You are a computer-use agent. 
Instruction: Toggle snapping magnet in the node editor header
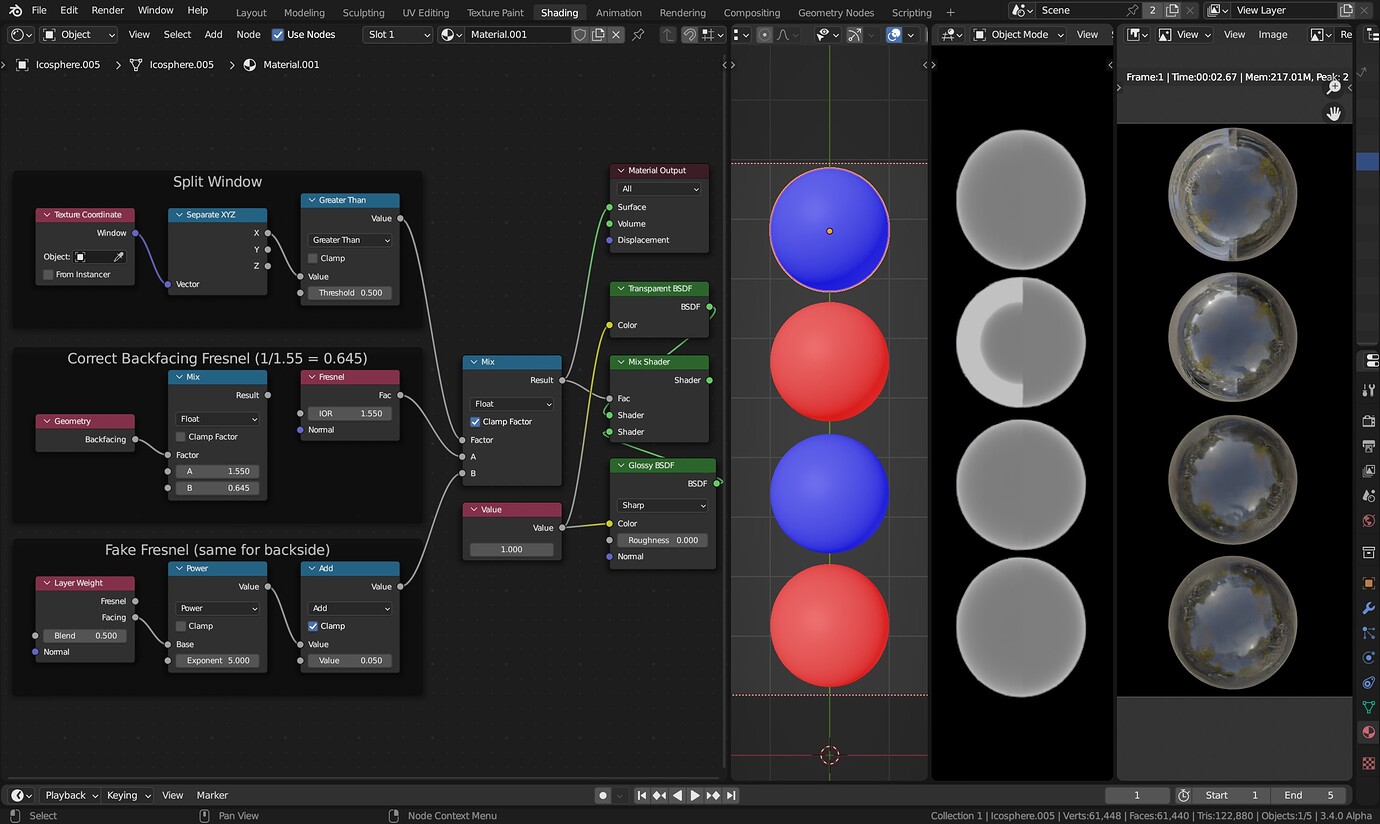click(x=691, y=34)
